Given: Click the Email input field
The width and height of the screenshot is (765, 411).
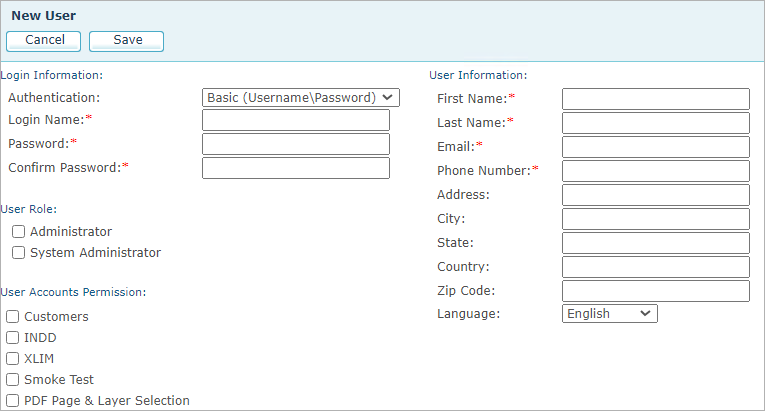Looking at the screenshot, I should pyautogui.click(x=656, y=147).
